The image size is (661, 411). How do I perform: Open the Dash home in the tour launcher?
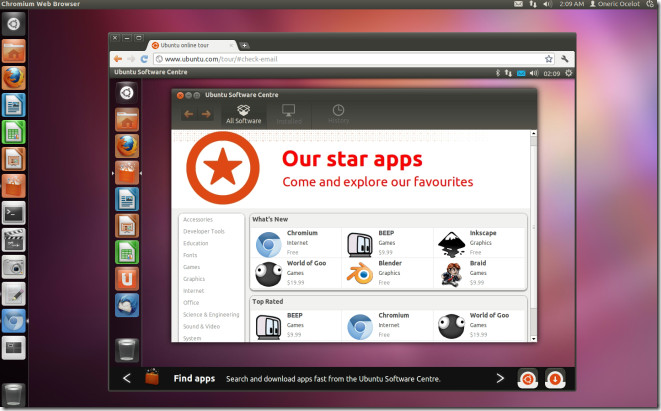(x=127, y=93)
